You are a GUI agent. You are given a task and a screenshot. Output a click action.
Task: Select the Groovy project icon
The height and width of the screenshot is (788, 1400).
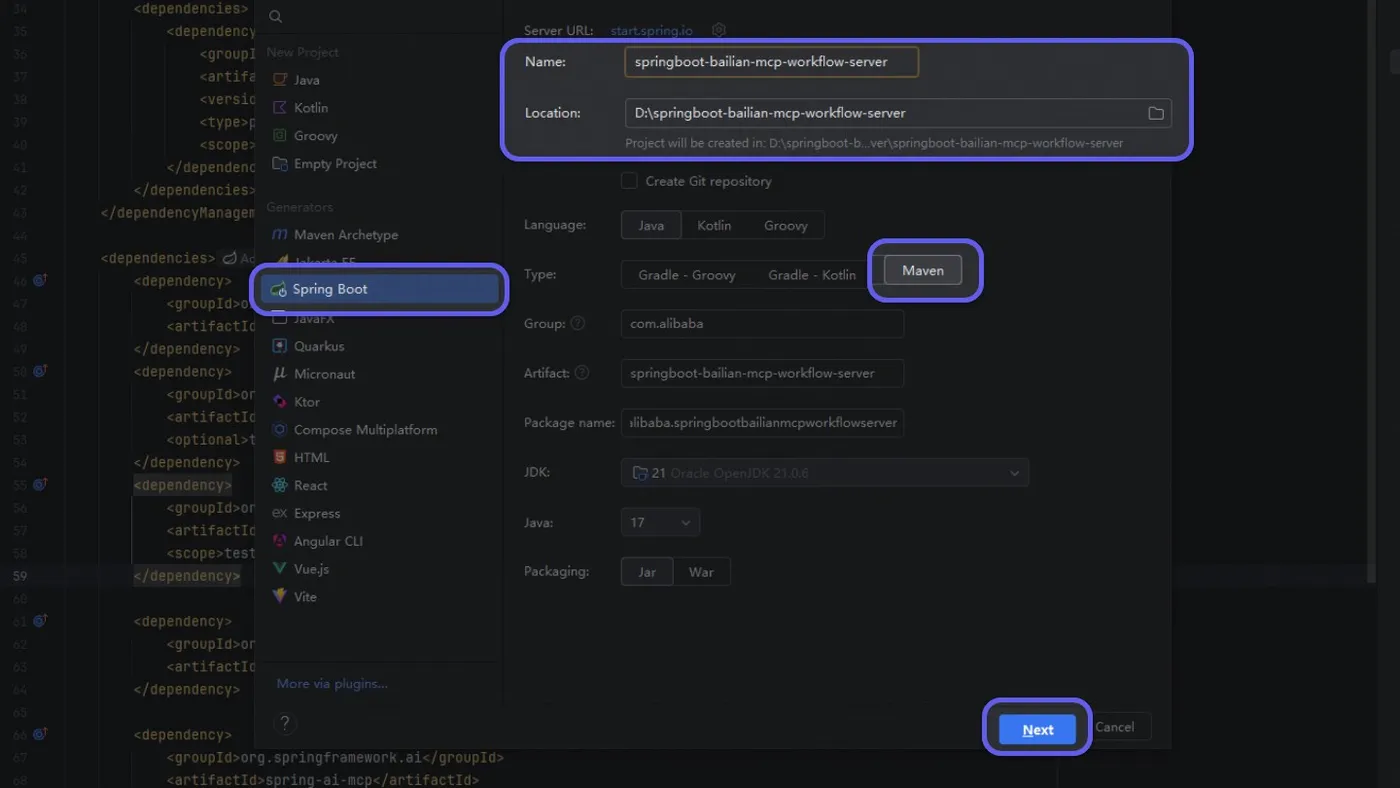click(x=280, y=136)
